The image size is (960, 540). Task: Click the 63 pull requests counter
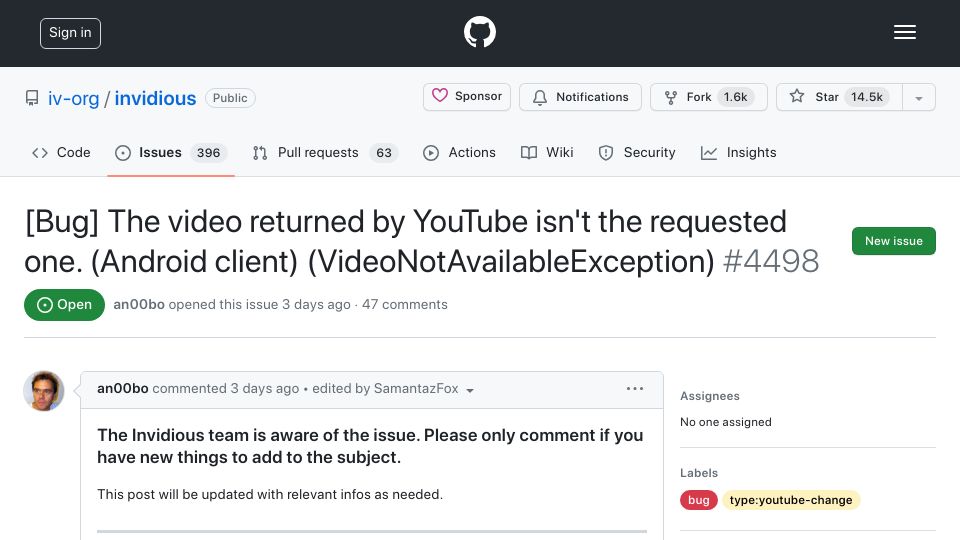(384, 152)
